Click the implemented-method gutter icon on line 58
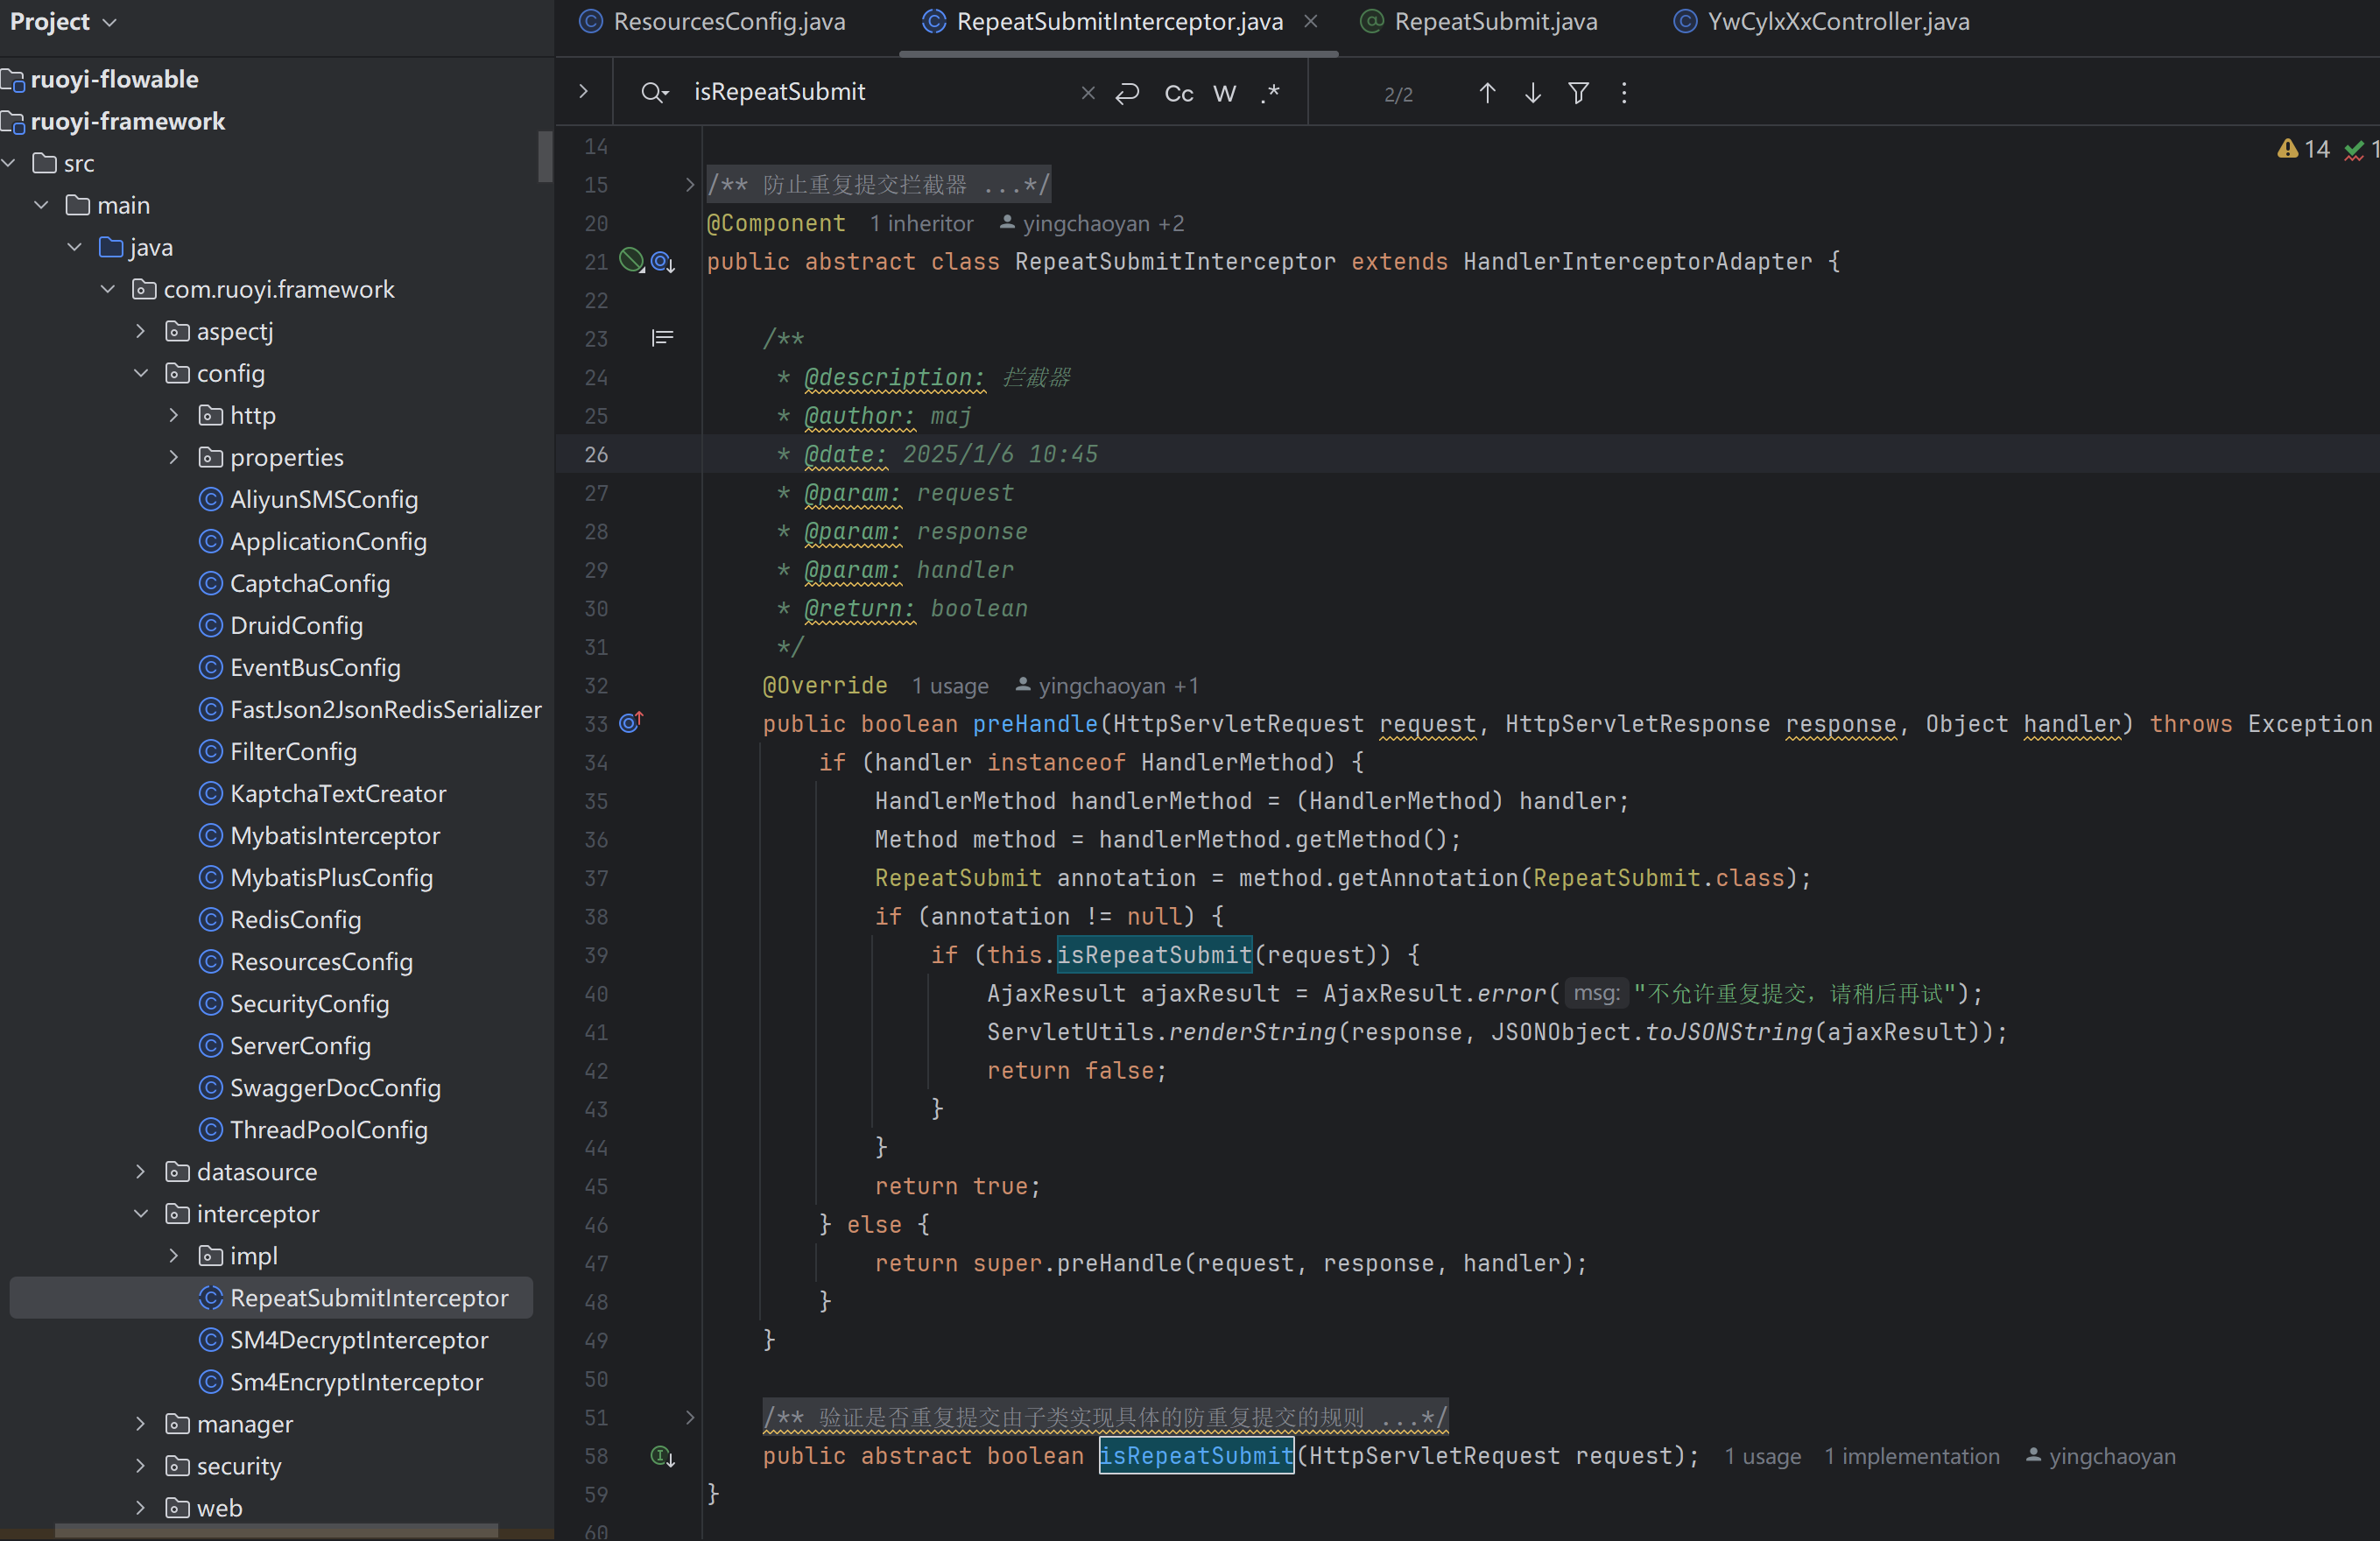 (x=662, y=1456)
